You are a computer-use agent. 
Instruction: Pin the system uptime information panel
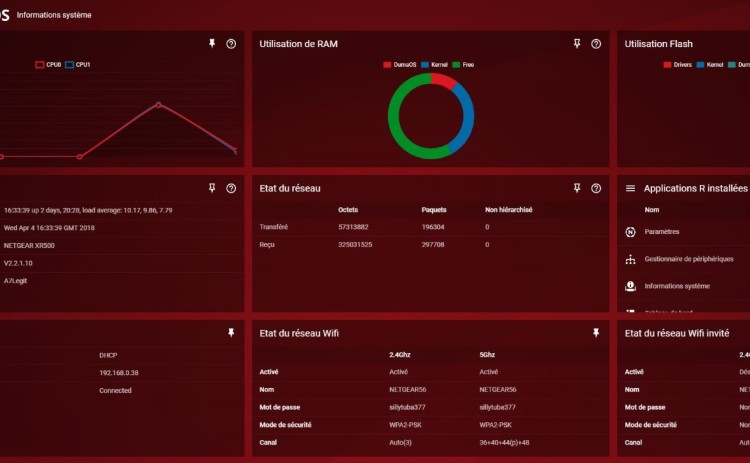(212, 188)
